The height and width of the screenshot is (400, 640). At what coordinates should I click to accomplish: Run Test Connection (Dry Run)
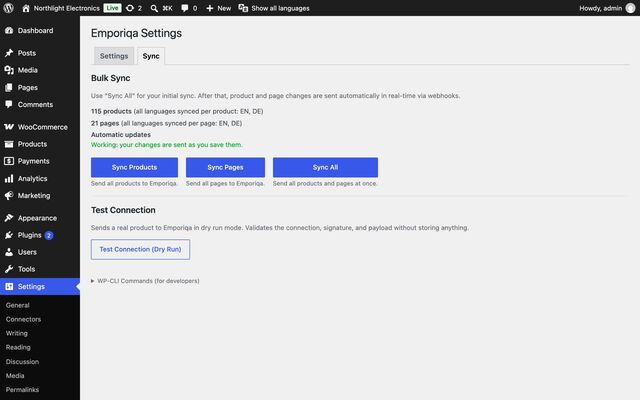click(x=140, y=249)
